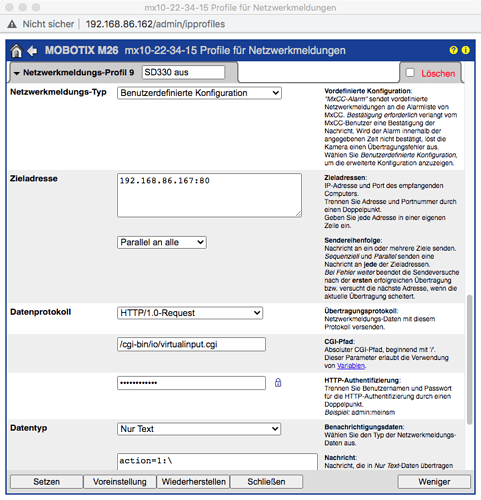The width and height of the screenshot is (481, 500).
Task: Click the lock icon beside password field
Action: (x=278, y=383)
